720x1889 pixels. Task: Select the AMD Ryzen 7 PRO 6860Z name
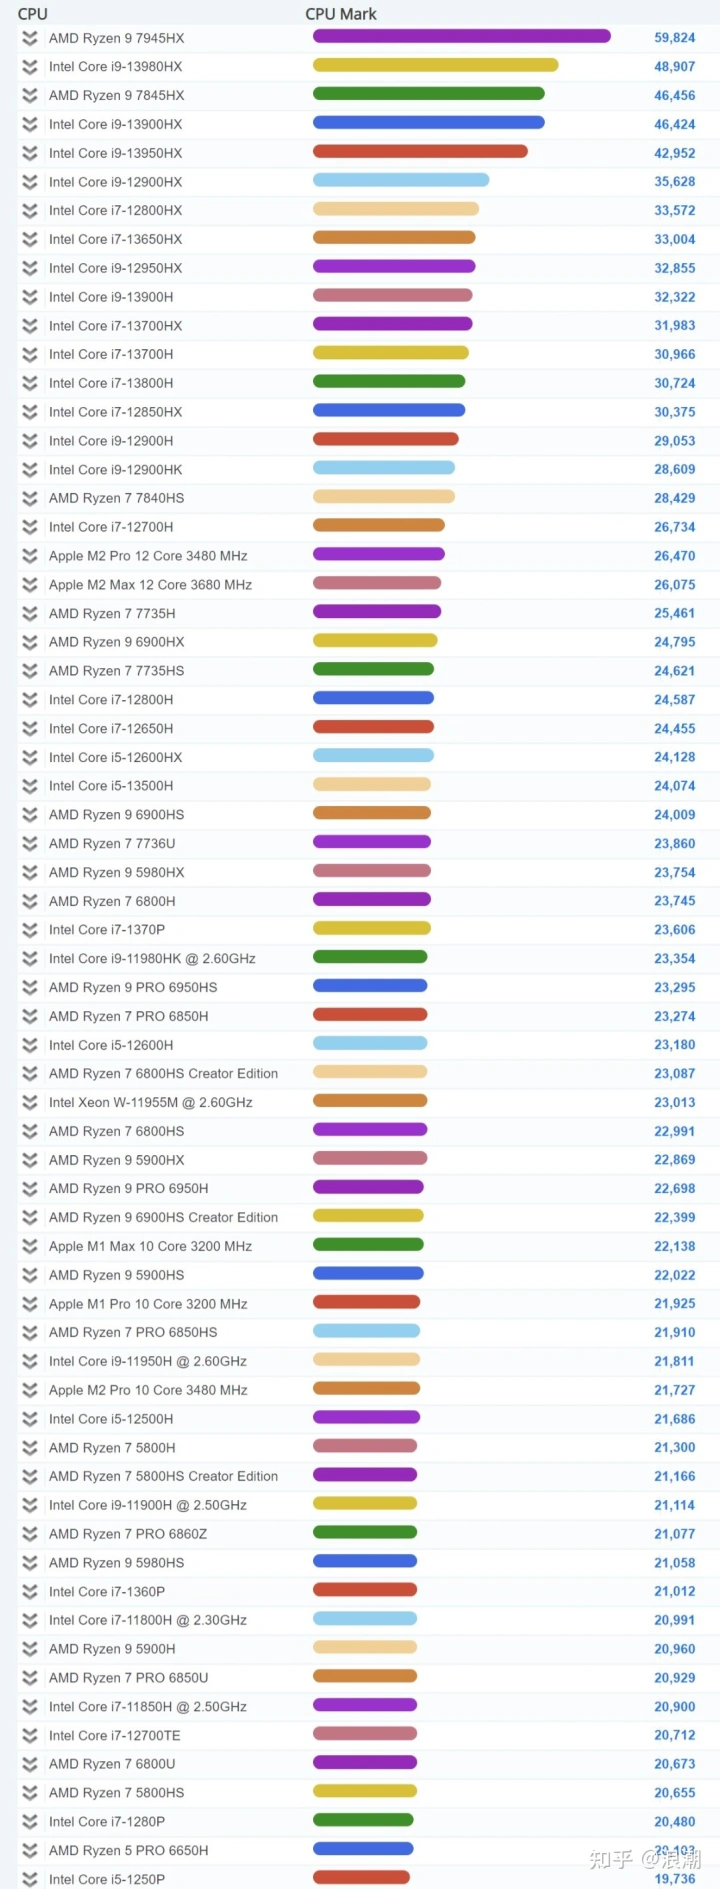click(x=128, y=1535)
